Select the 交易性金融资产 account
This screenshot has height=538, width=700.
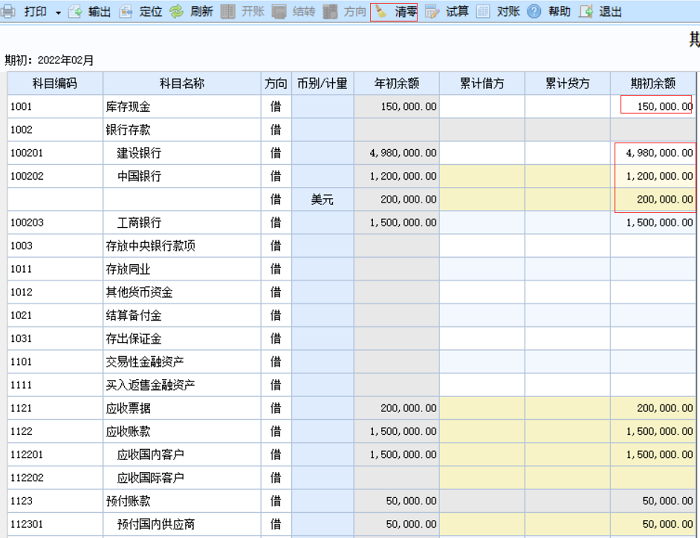coord(182,362)
